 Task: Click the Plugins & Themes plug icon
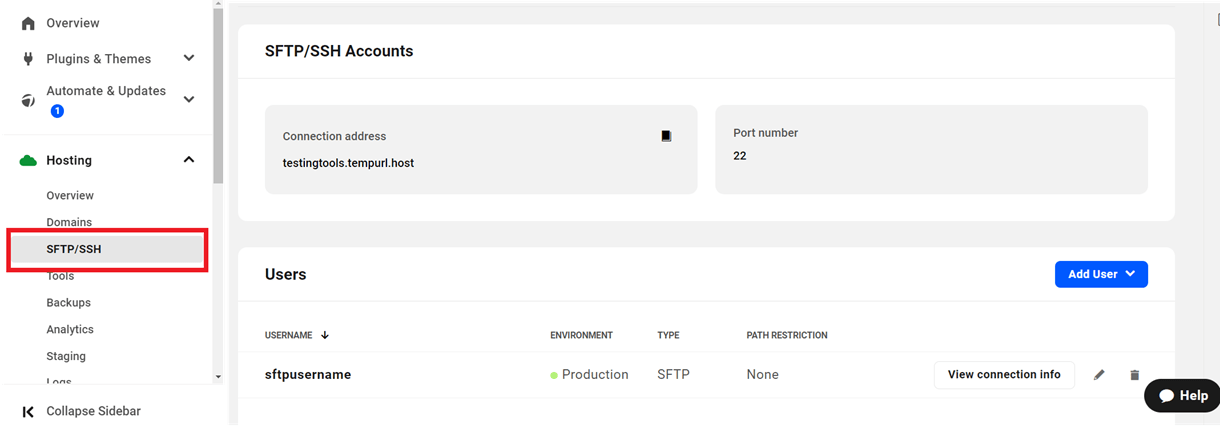tap(28, 59)
